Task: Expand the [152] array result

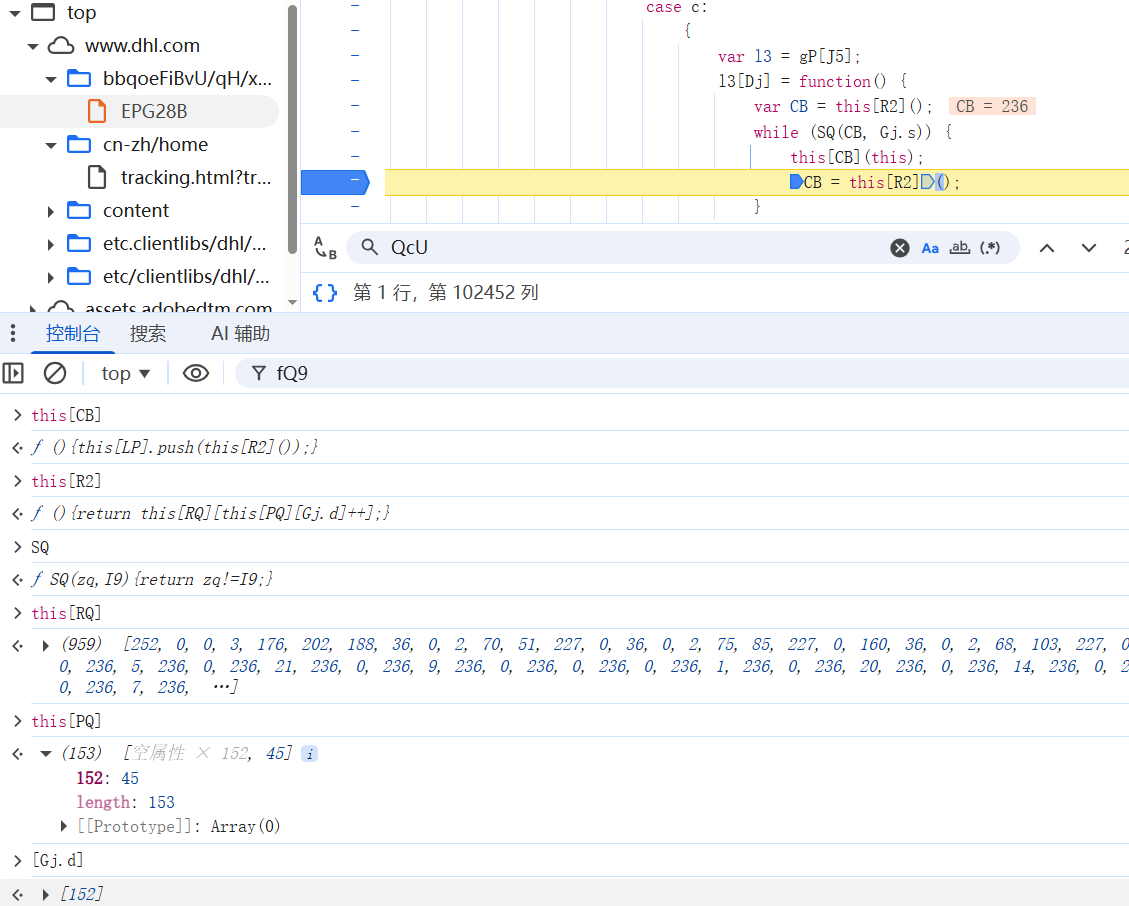Action: click(x=45, y=894)
